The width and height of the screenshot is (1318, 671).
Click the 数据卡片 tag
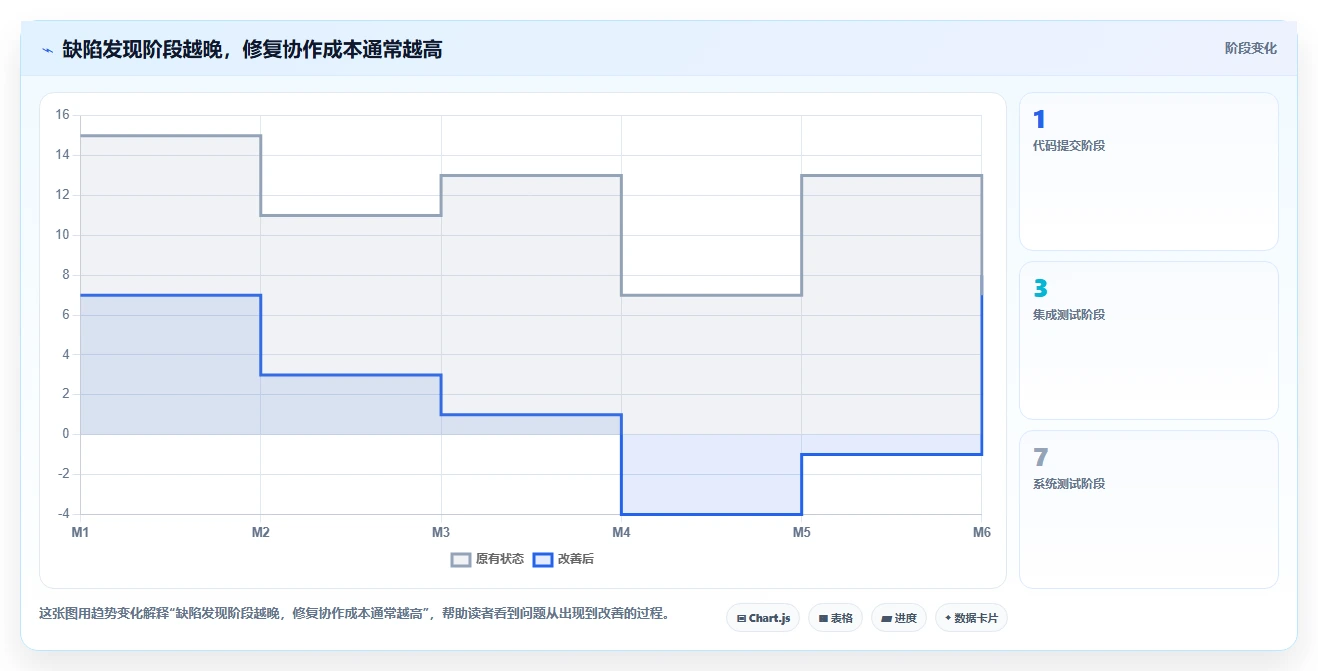[971, 618]
